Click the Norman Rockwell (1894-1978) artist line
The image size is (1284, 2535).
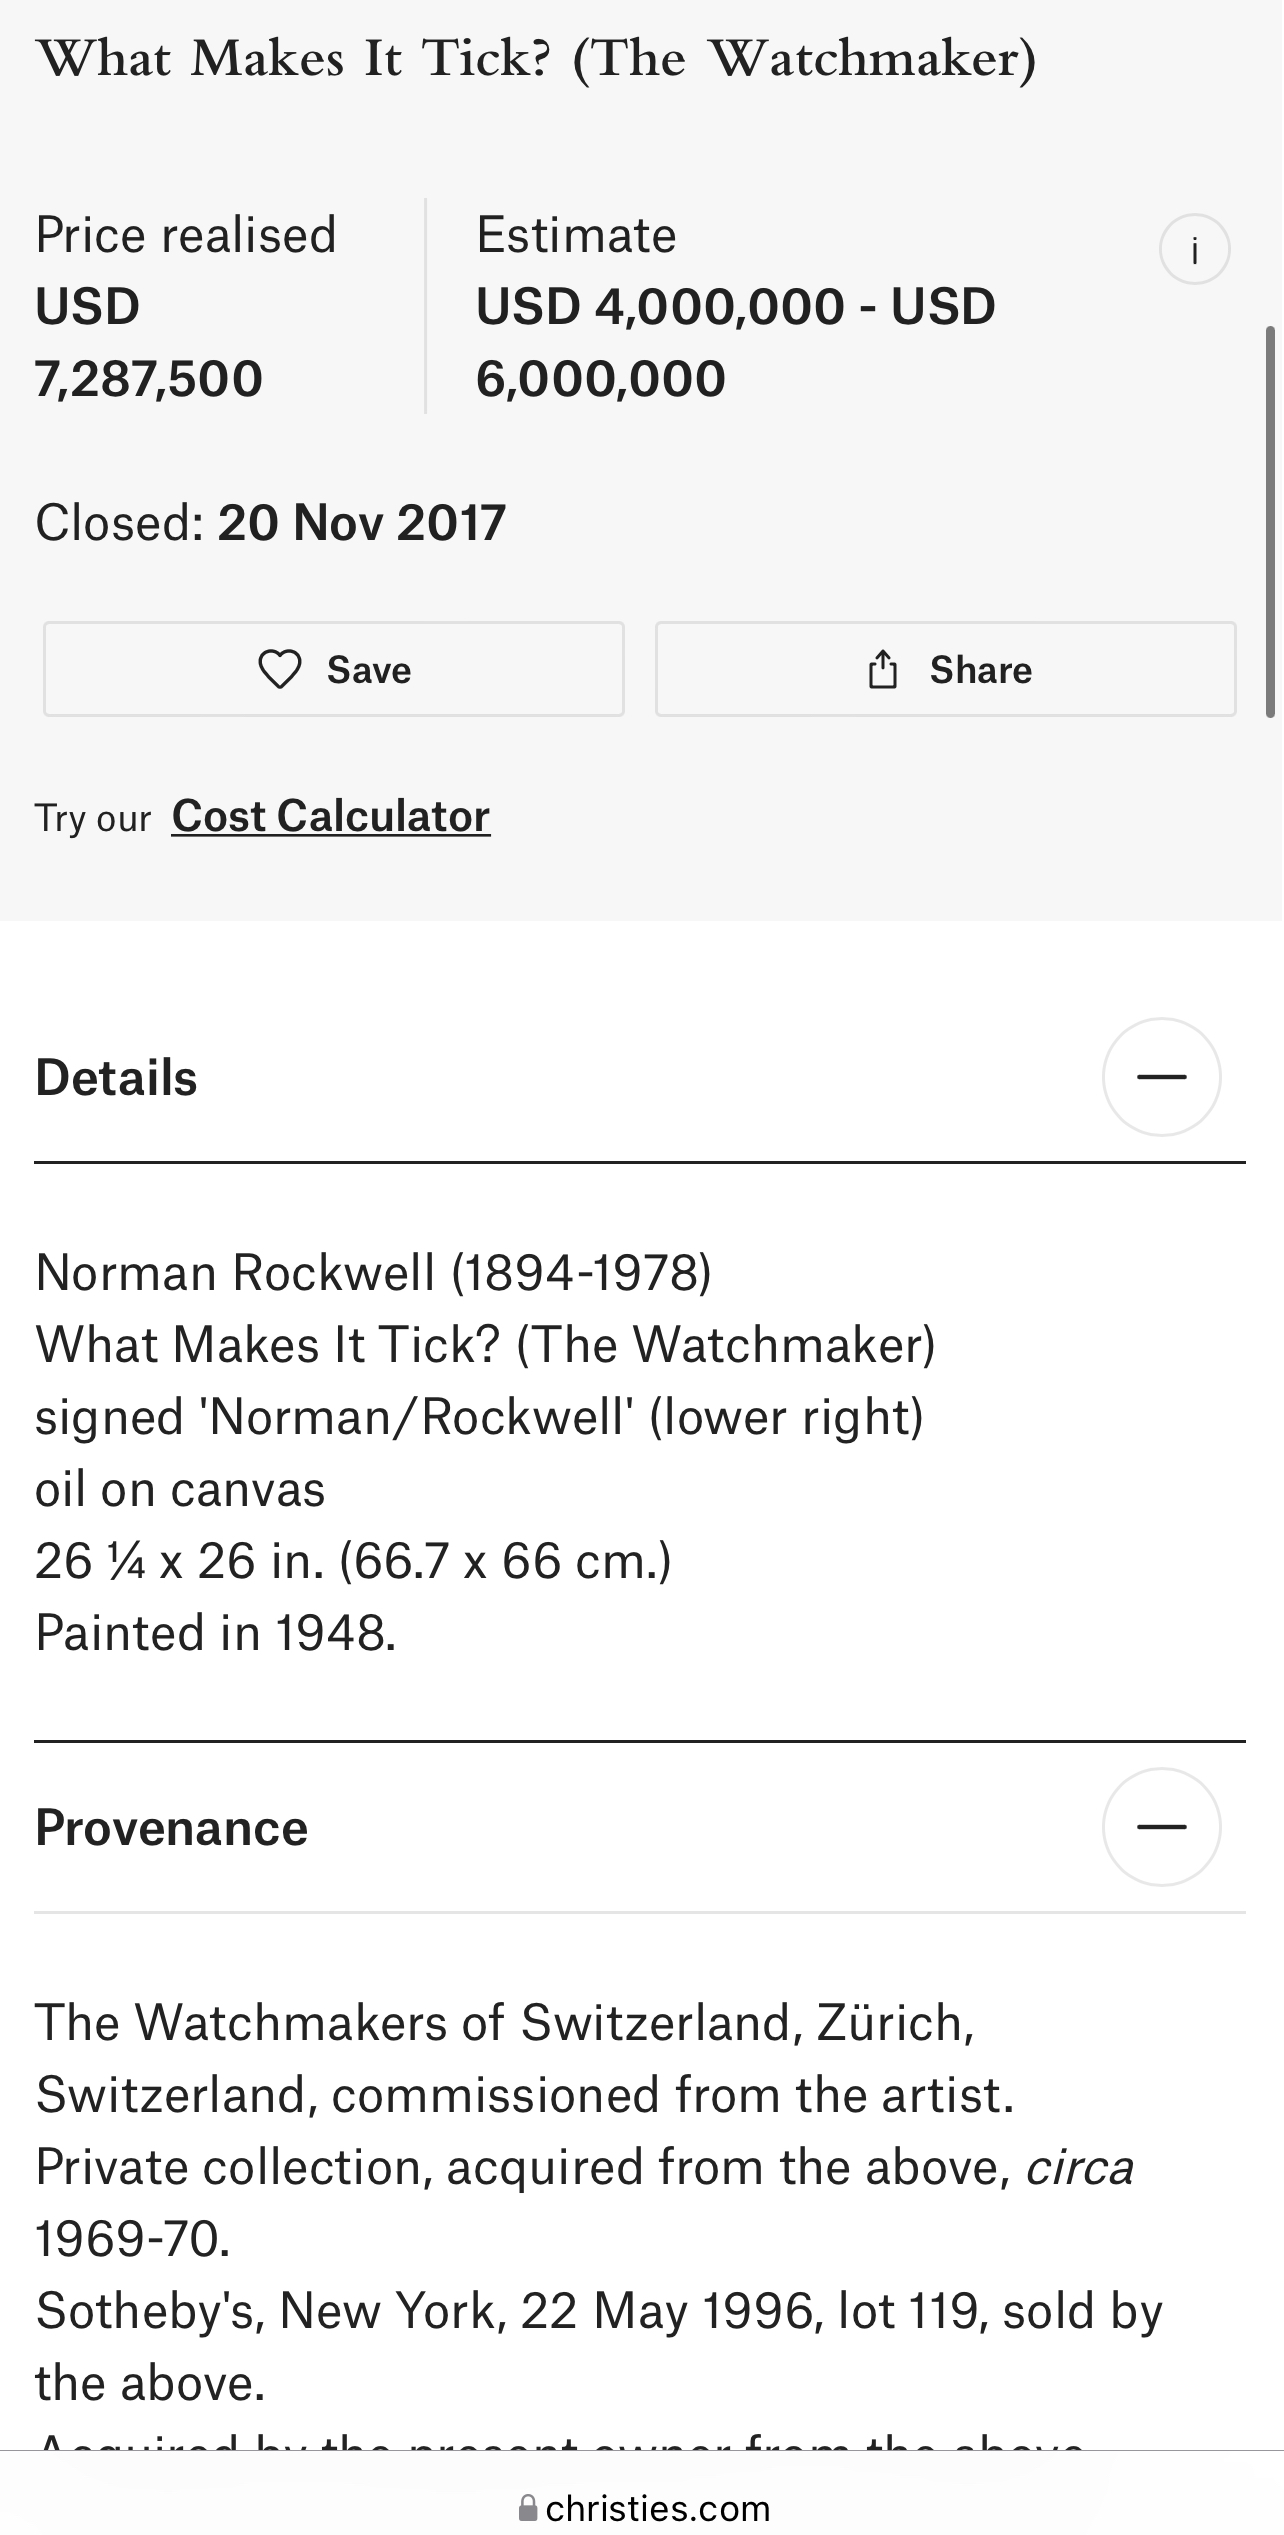coord(373,1273)
